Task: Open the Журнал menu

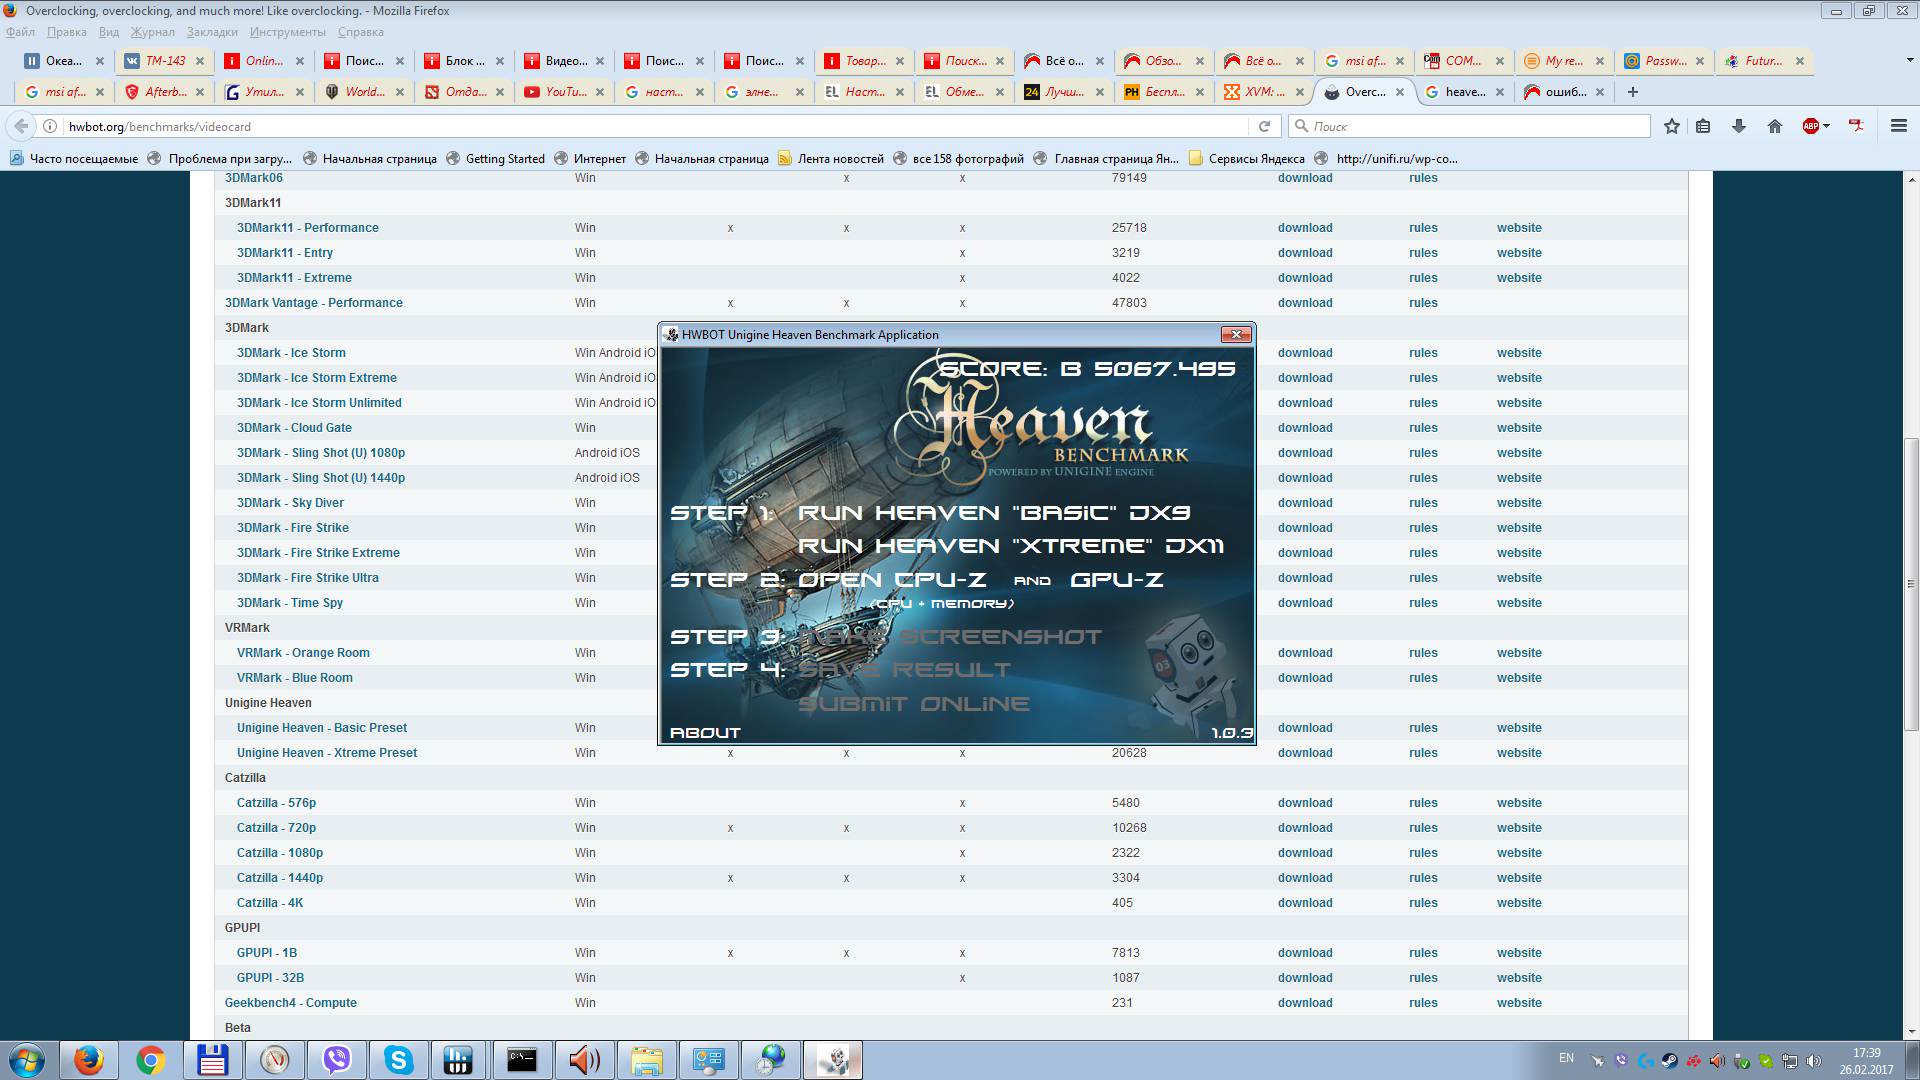Action: click(x=152, y=32)
